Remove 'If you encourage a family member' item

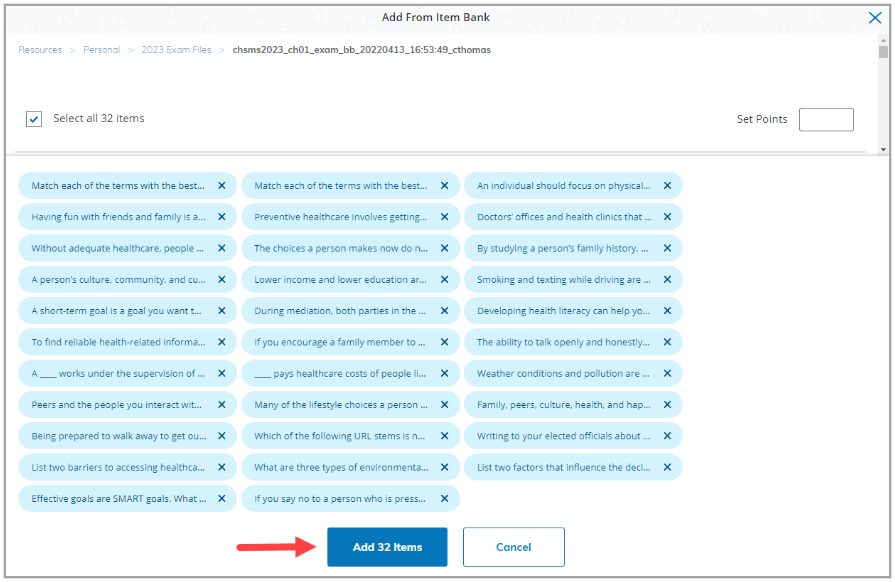445,342
